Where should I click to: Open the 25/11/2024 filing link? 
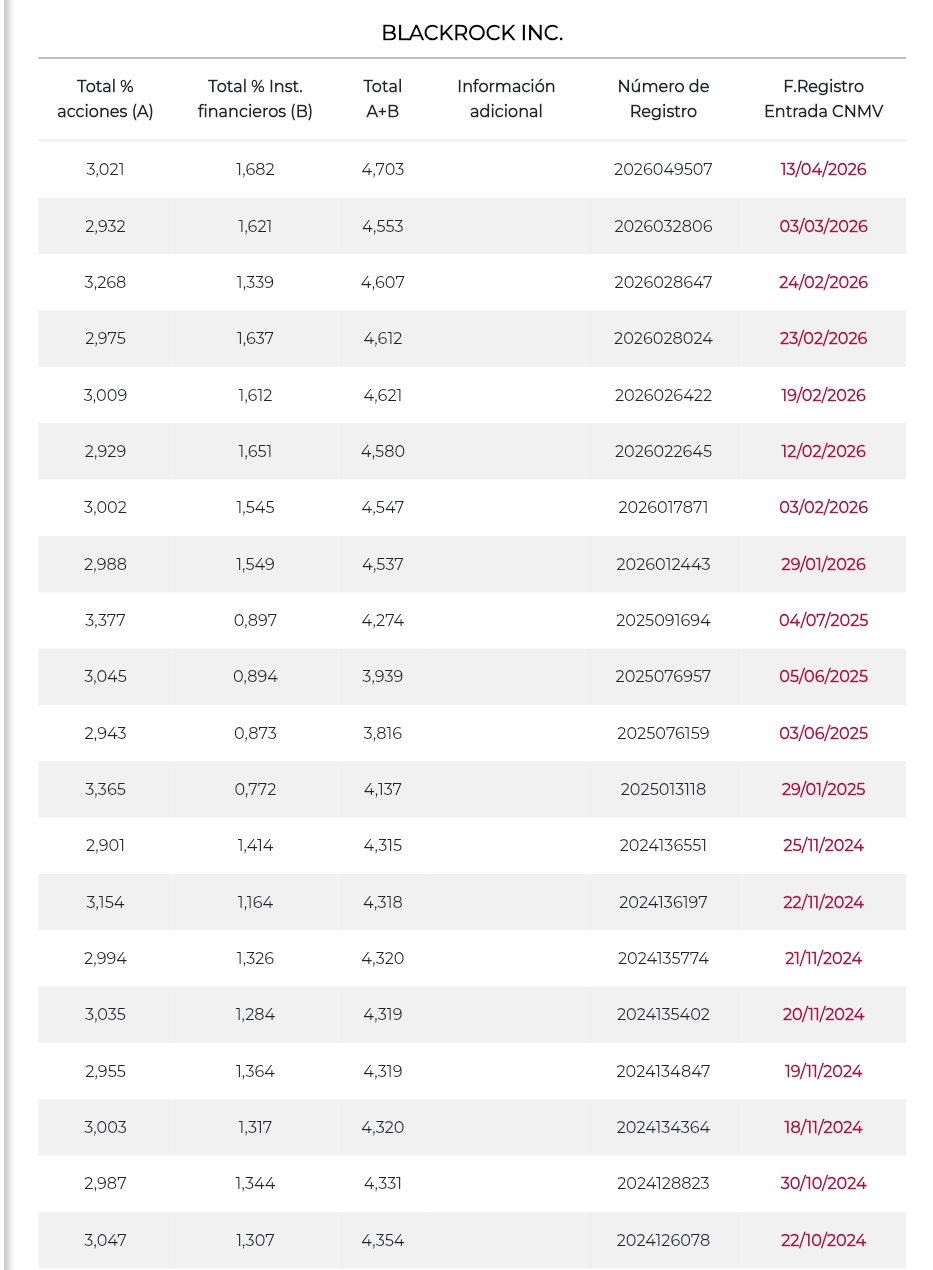(x=823, y=845)
